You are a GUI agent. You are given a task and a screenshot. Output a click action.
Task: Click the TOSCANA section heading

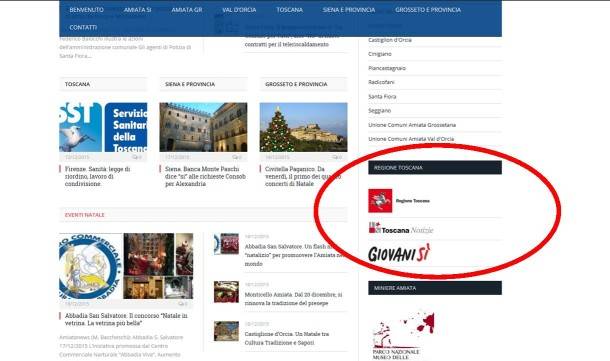coord(77,84)
